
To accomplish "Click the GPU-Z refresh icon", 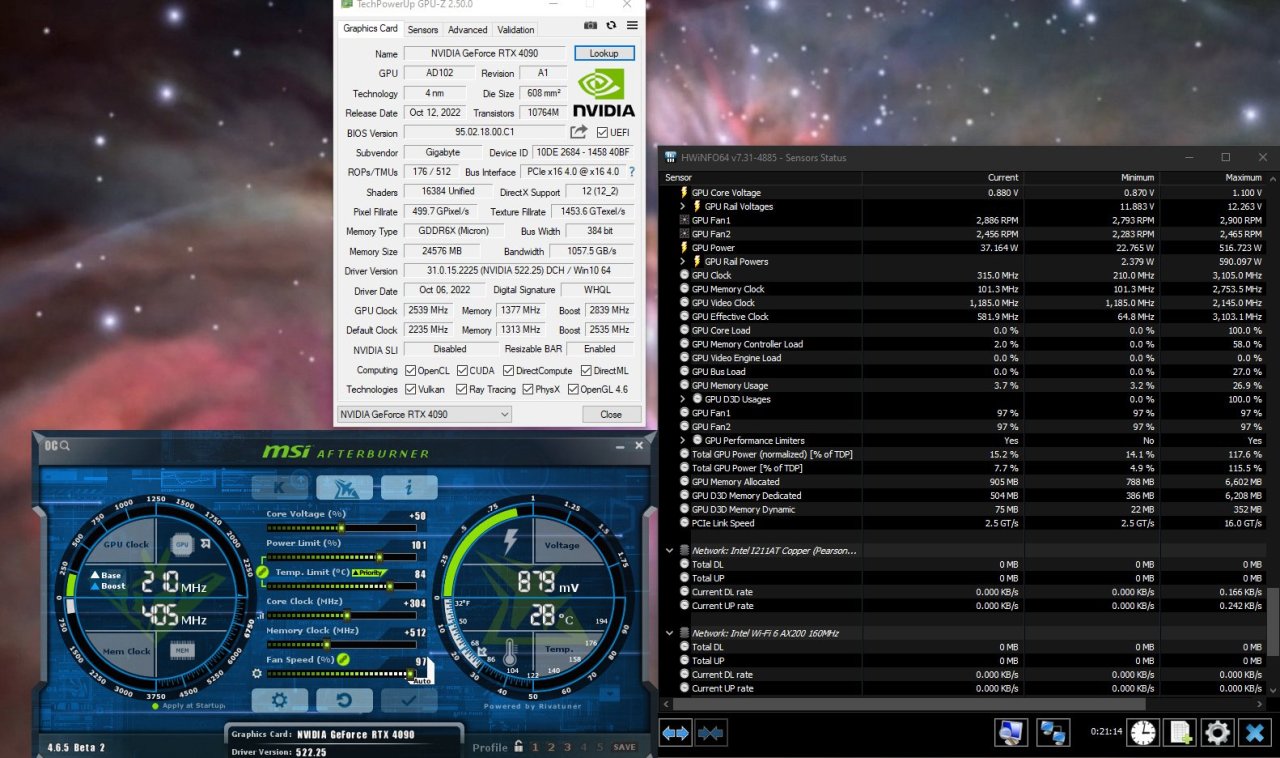I will point(611,26).
